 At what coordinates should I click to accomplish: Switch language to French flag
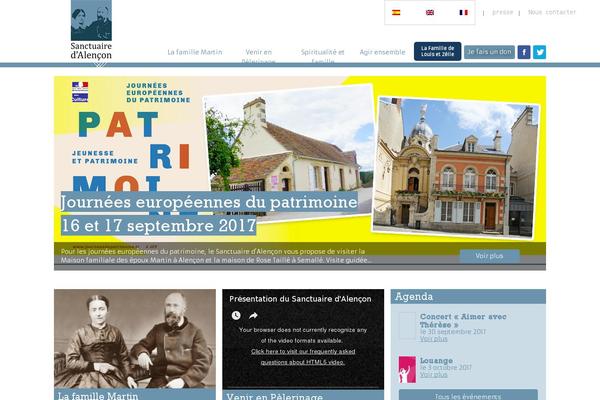coord(463,12)
